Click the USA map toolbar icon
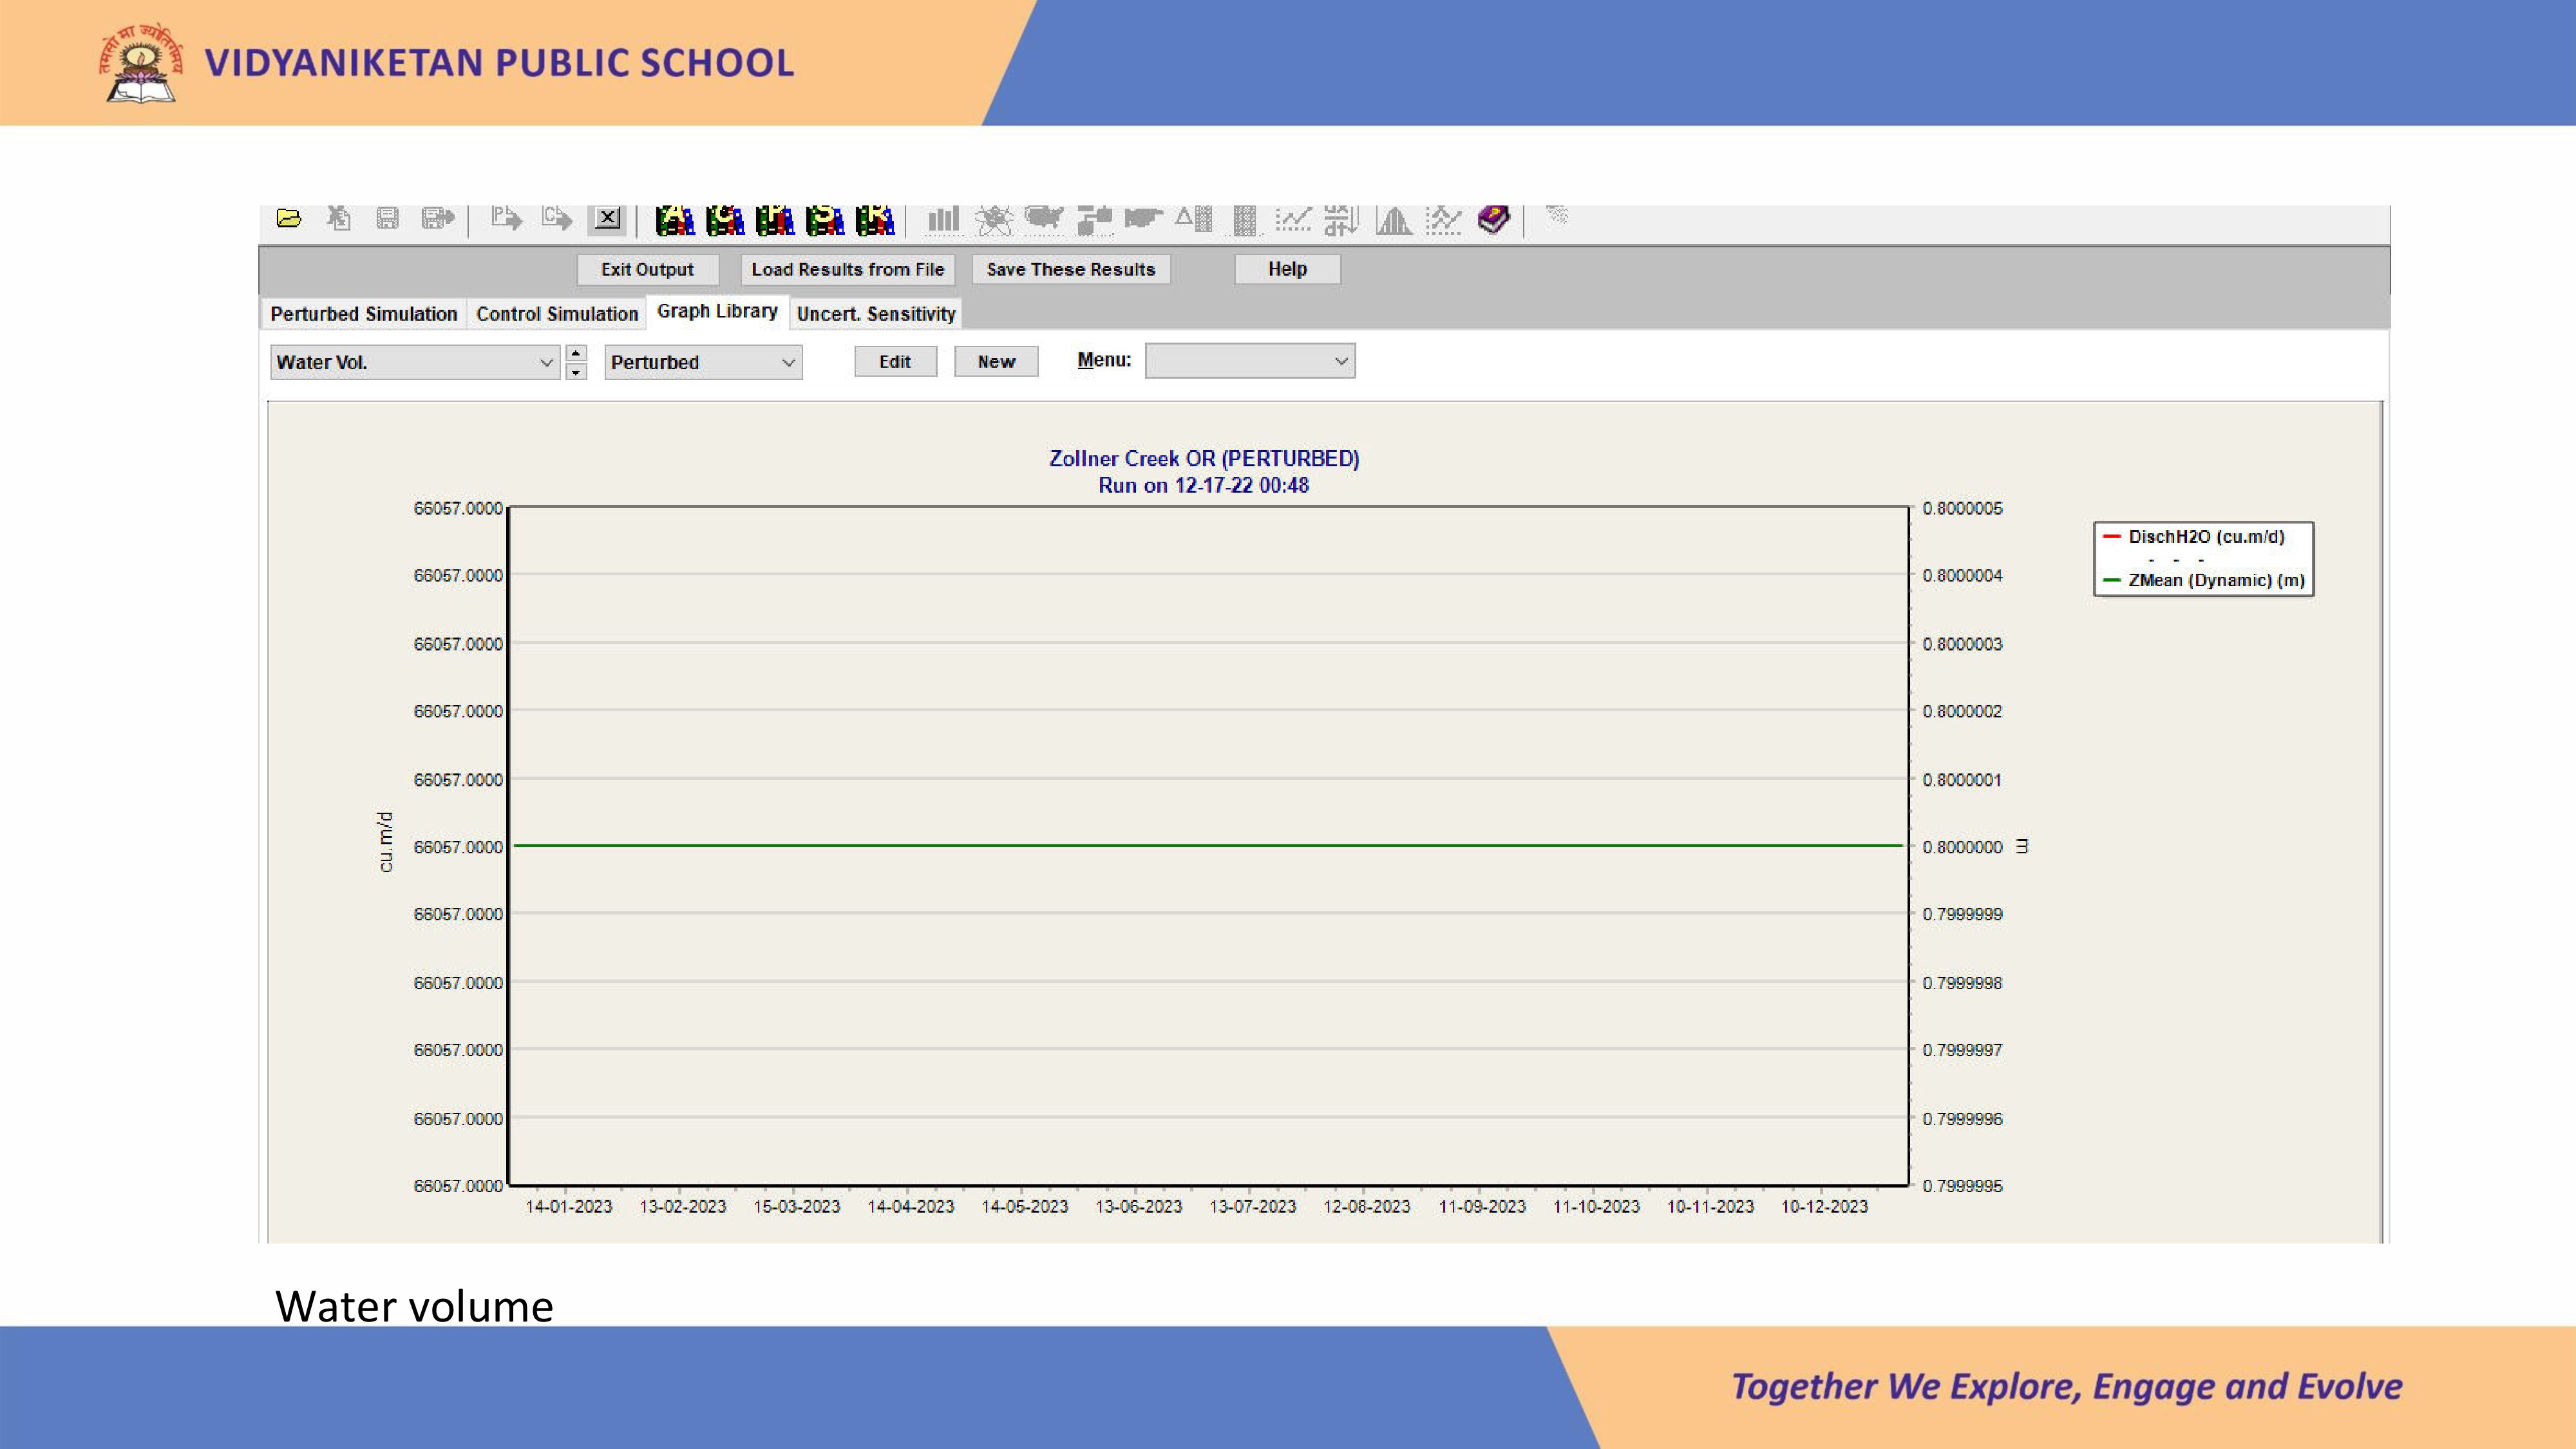The image size is (2576, 1449). click(x=1043, y=218)
